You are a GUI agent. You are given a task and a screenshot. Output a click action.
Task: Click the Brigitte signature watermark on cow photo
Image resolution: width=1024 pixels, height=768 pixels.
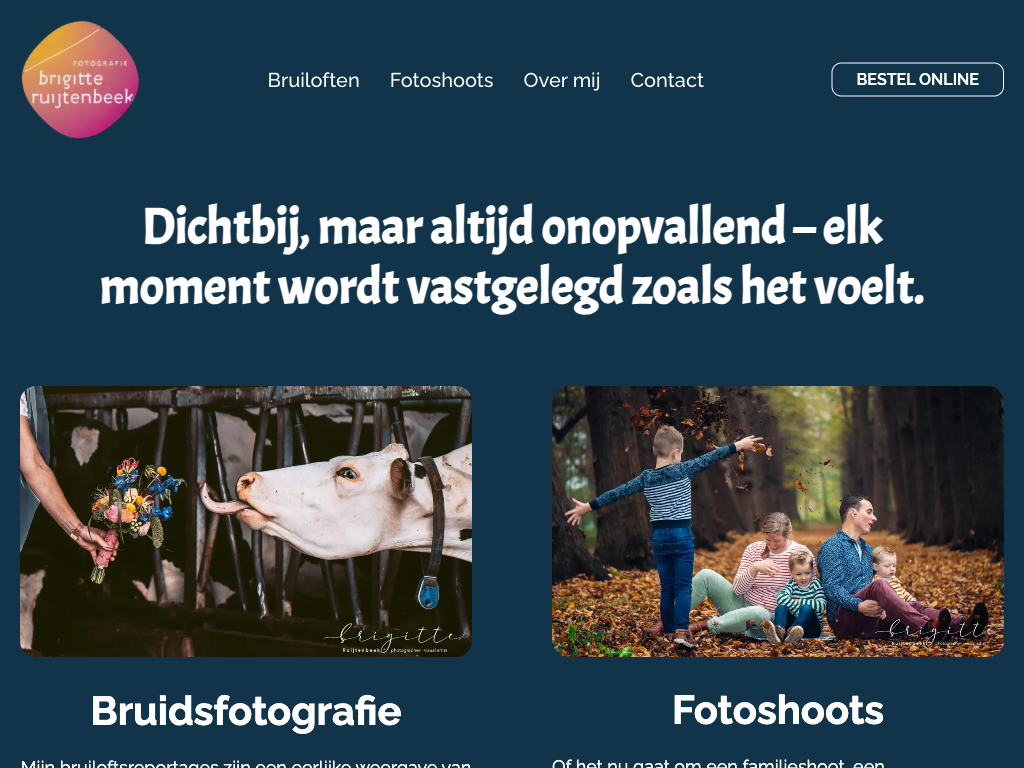click(x=394, y=638)
